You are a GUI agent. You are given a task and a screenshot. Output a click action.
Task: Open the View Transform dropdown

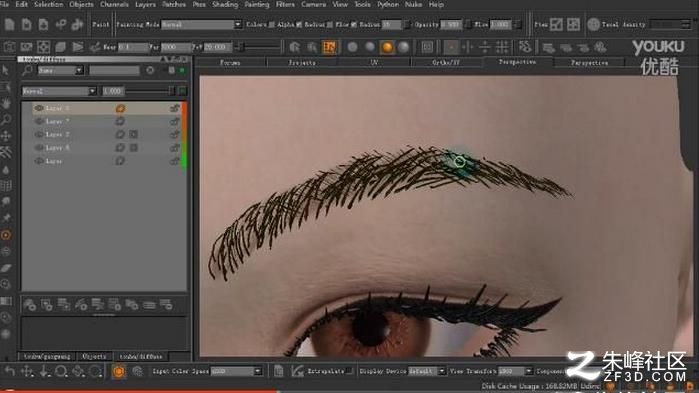[x=515, y=371]
